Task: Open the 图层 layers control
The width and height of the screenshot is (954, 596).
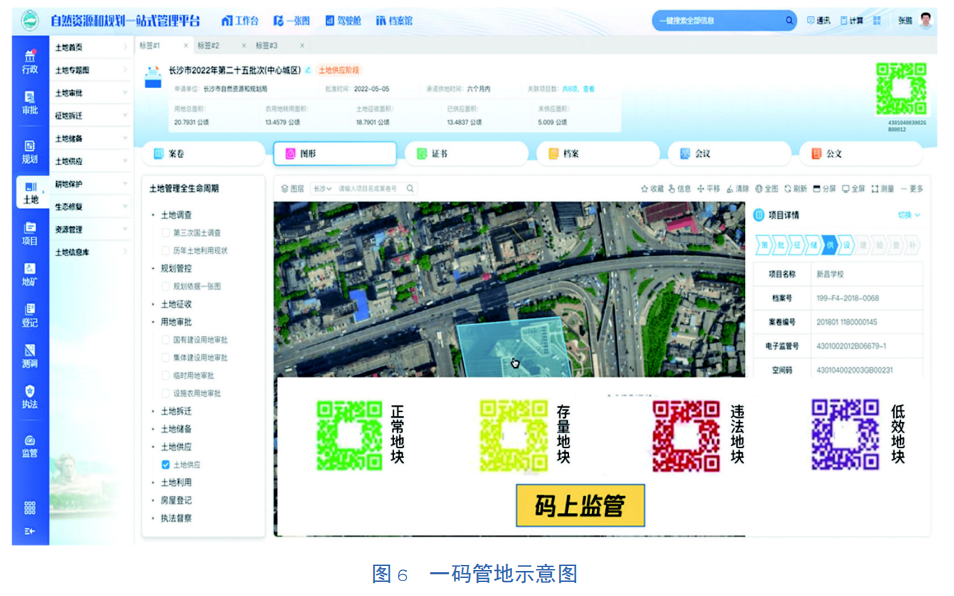Action: pyautogui.click(x=293, y=189)
